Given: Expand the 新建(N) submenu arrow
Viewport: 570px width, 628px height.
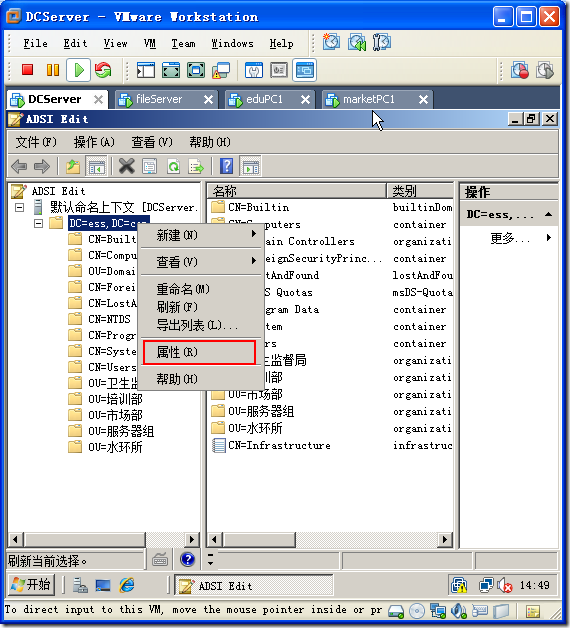Looking at the screenshot, I should point(254,233).
